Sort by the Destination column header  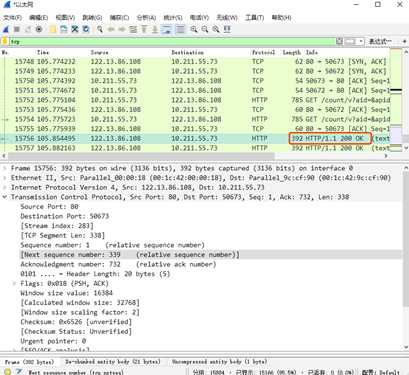[187, 52]
